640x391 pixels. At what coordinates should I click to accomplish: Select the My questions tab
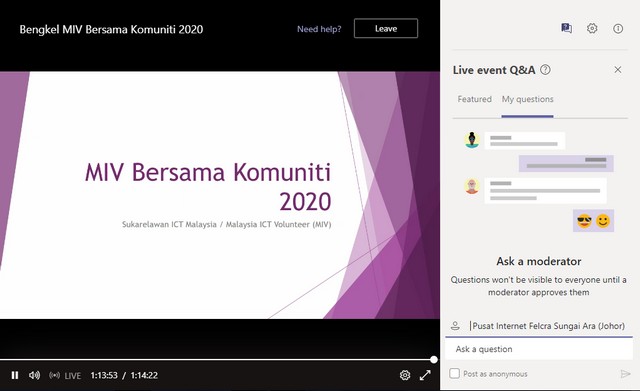(527, 99)
